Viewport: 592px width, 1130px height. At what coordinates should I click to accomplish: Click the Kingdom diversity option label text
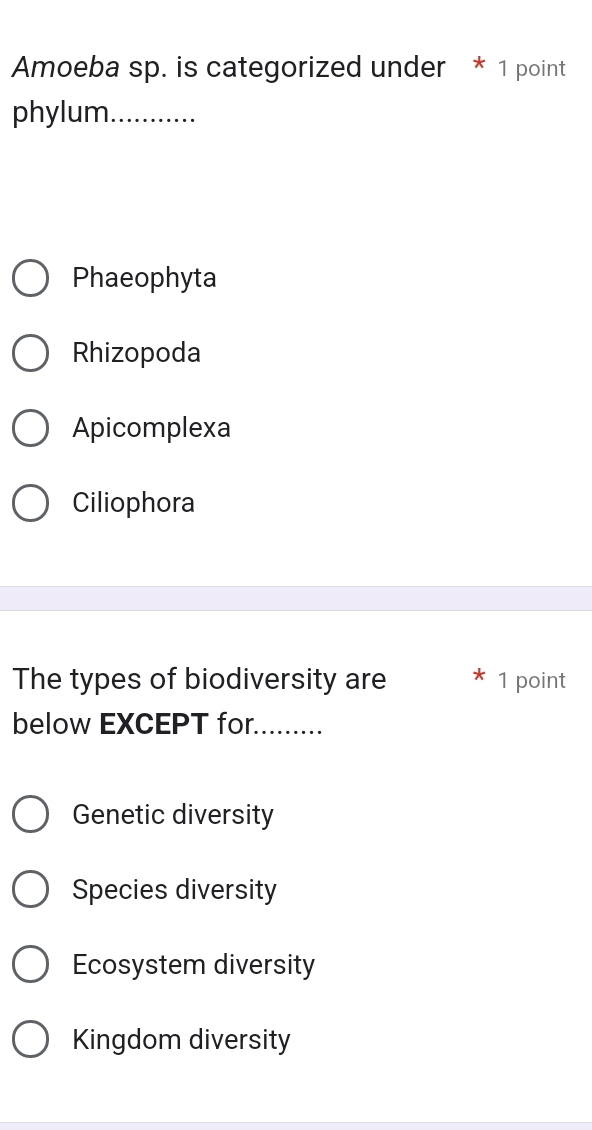(181, 1039)
